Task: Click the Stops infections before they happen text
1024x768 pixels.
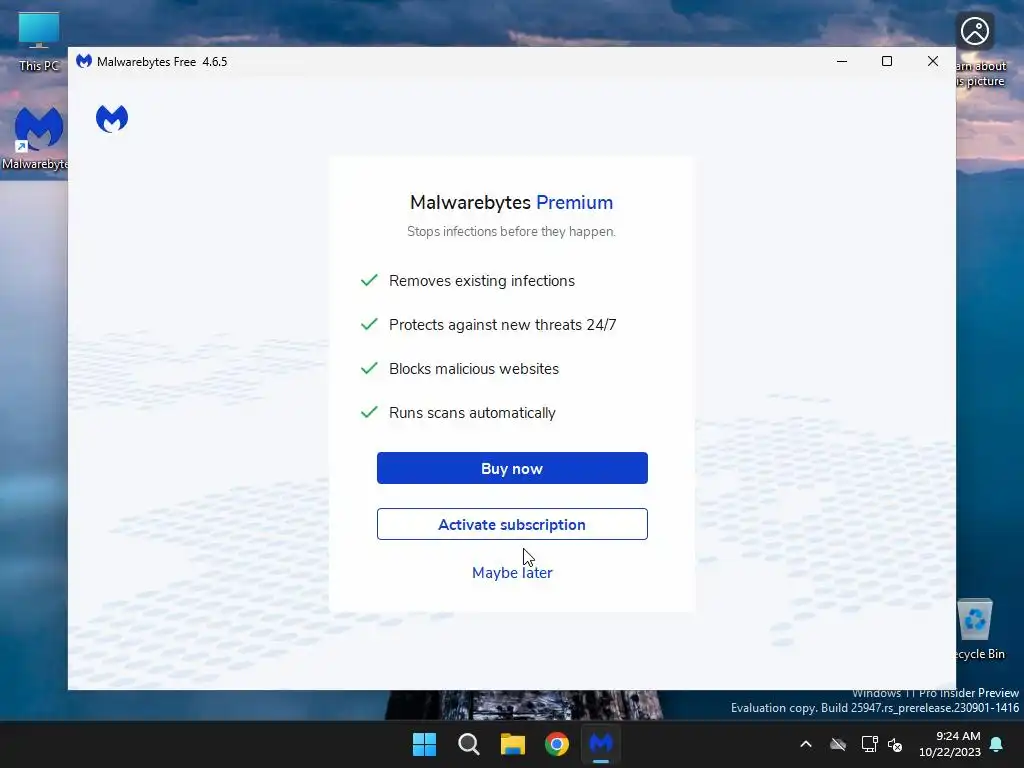Action: tap(511, 231)
